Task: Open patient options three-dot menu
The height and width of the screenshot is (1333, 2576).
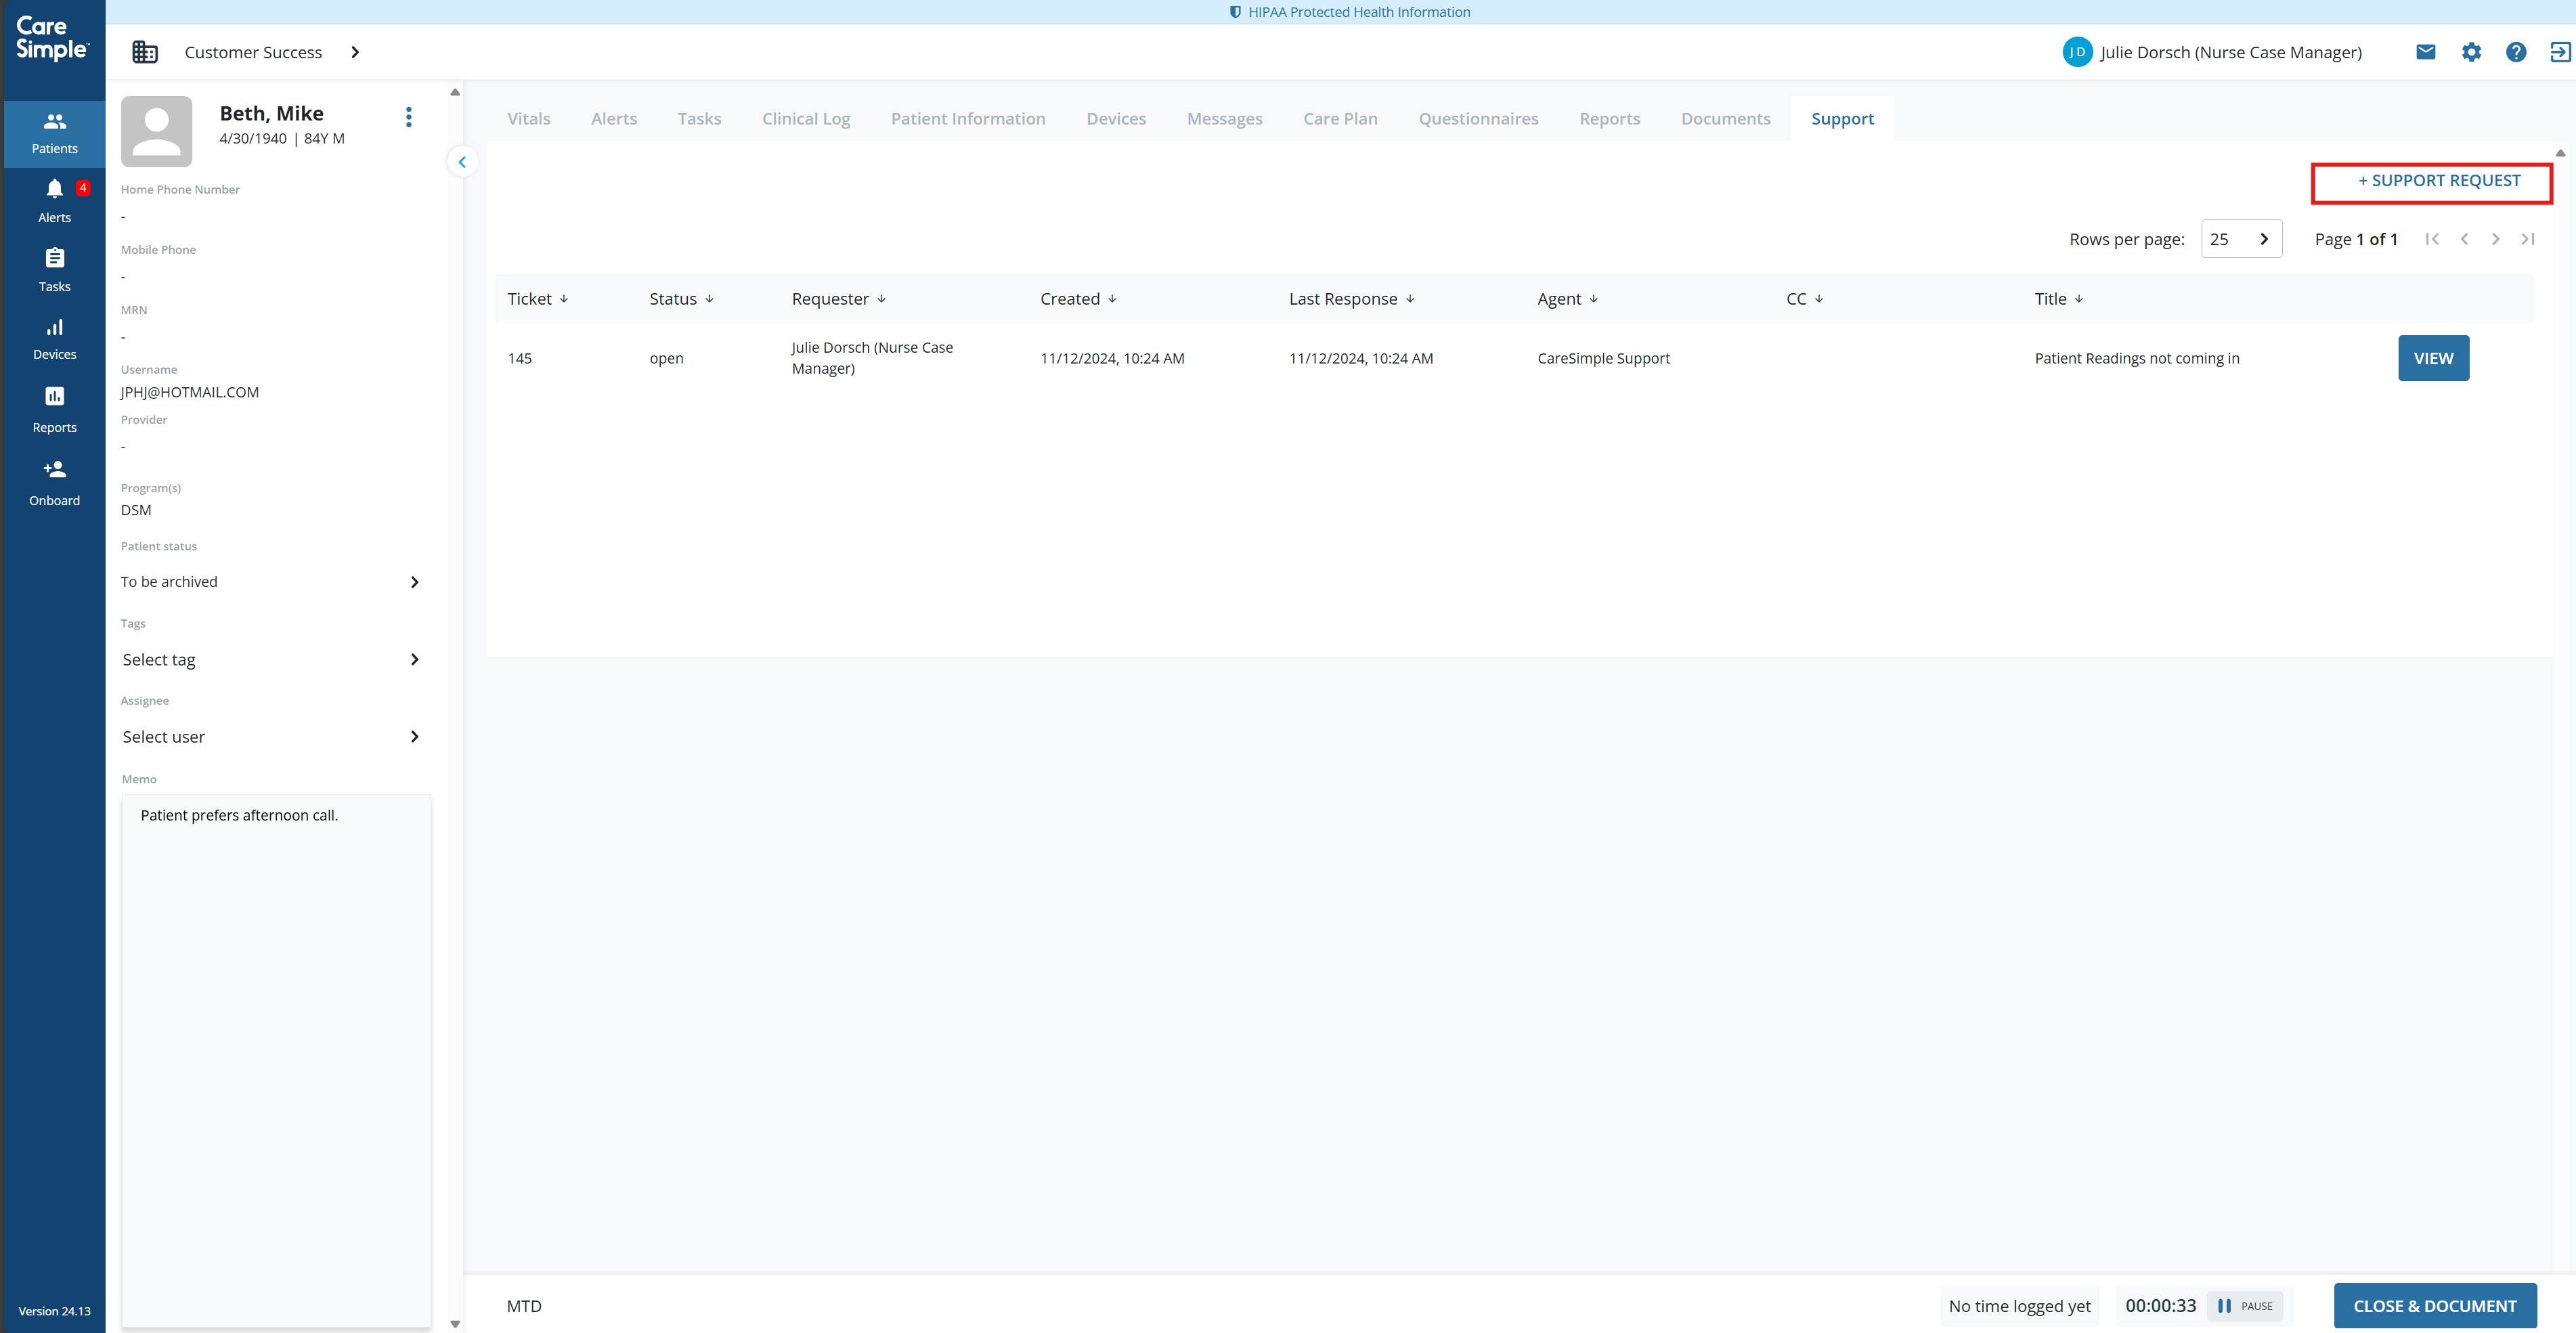Action: (408, 117)
